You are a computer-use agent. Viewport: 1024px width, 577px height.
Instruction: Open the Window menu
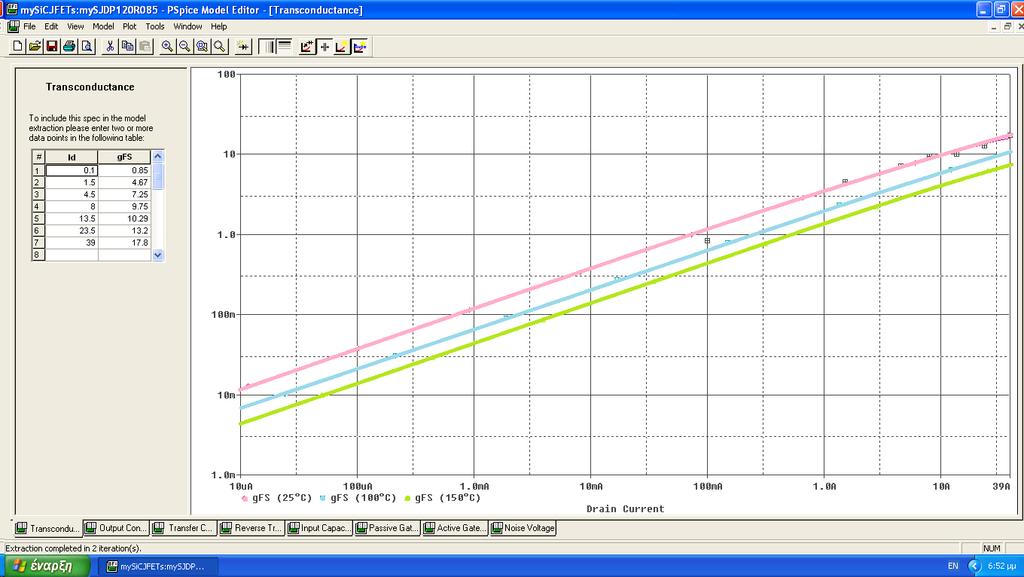point(187,27)
